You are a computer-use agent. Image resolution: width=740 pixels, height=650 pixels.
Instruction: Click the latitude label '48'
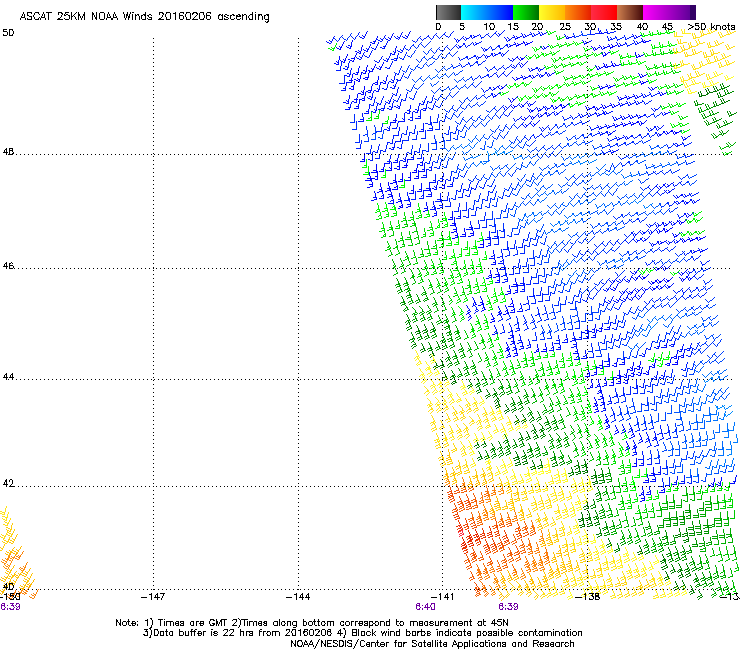[8, 152]
